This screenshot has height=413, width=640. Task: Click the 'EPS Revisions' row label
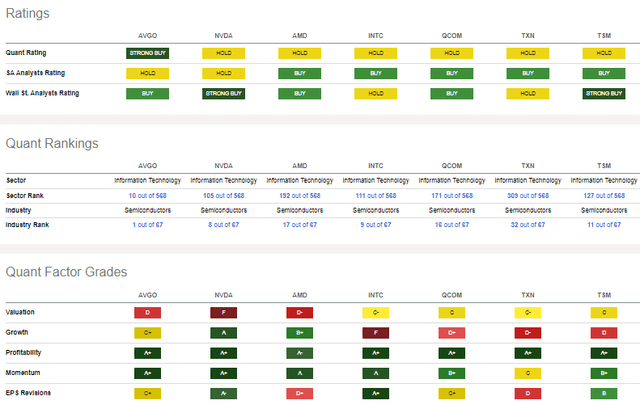coord(28,393)
